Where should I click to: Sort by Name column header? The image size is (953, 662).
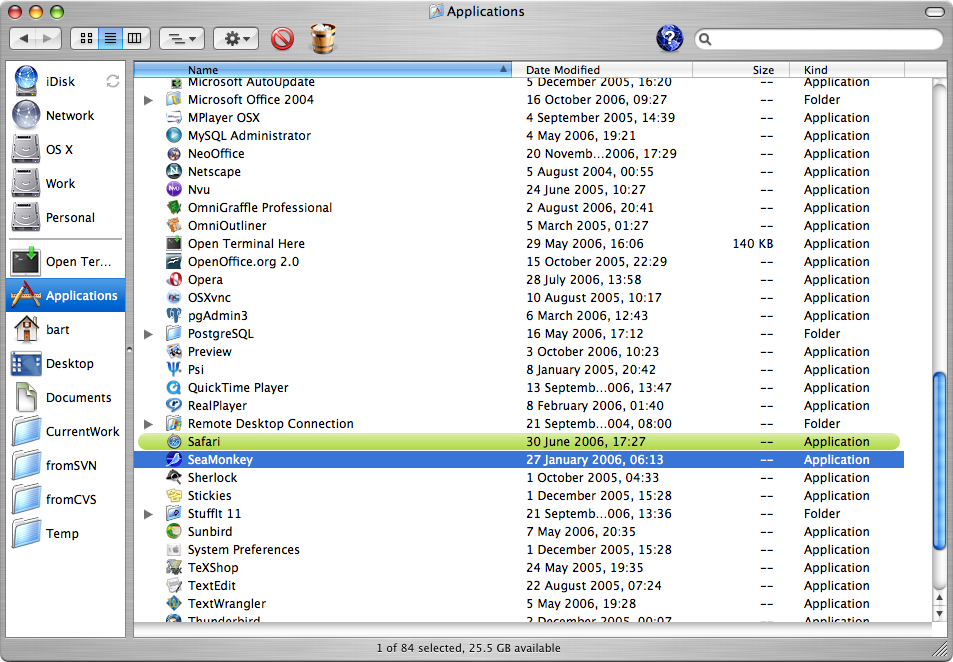[323, 69]
